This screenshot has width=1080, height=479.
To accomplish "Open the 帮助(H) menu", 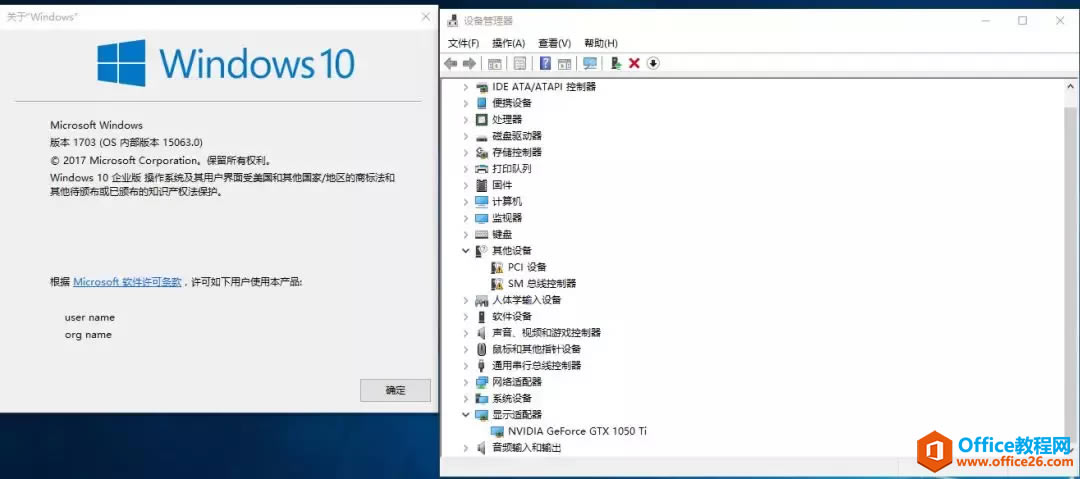I will click(x=601, y=43).
